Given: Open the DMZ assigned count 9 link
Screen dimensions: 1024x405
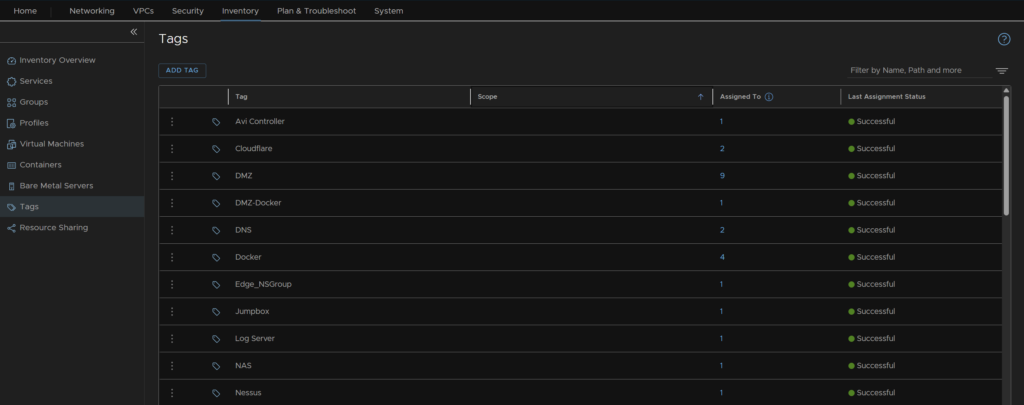Looking at the screenshot, I should point(722,176).
